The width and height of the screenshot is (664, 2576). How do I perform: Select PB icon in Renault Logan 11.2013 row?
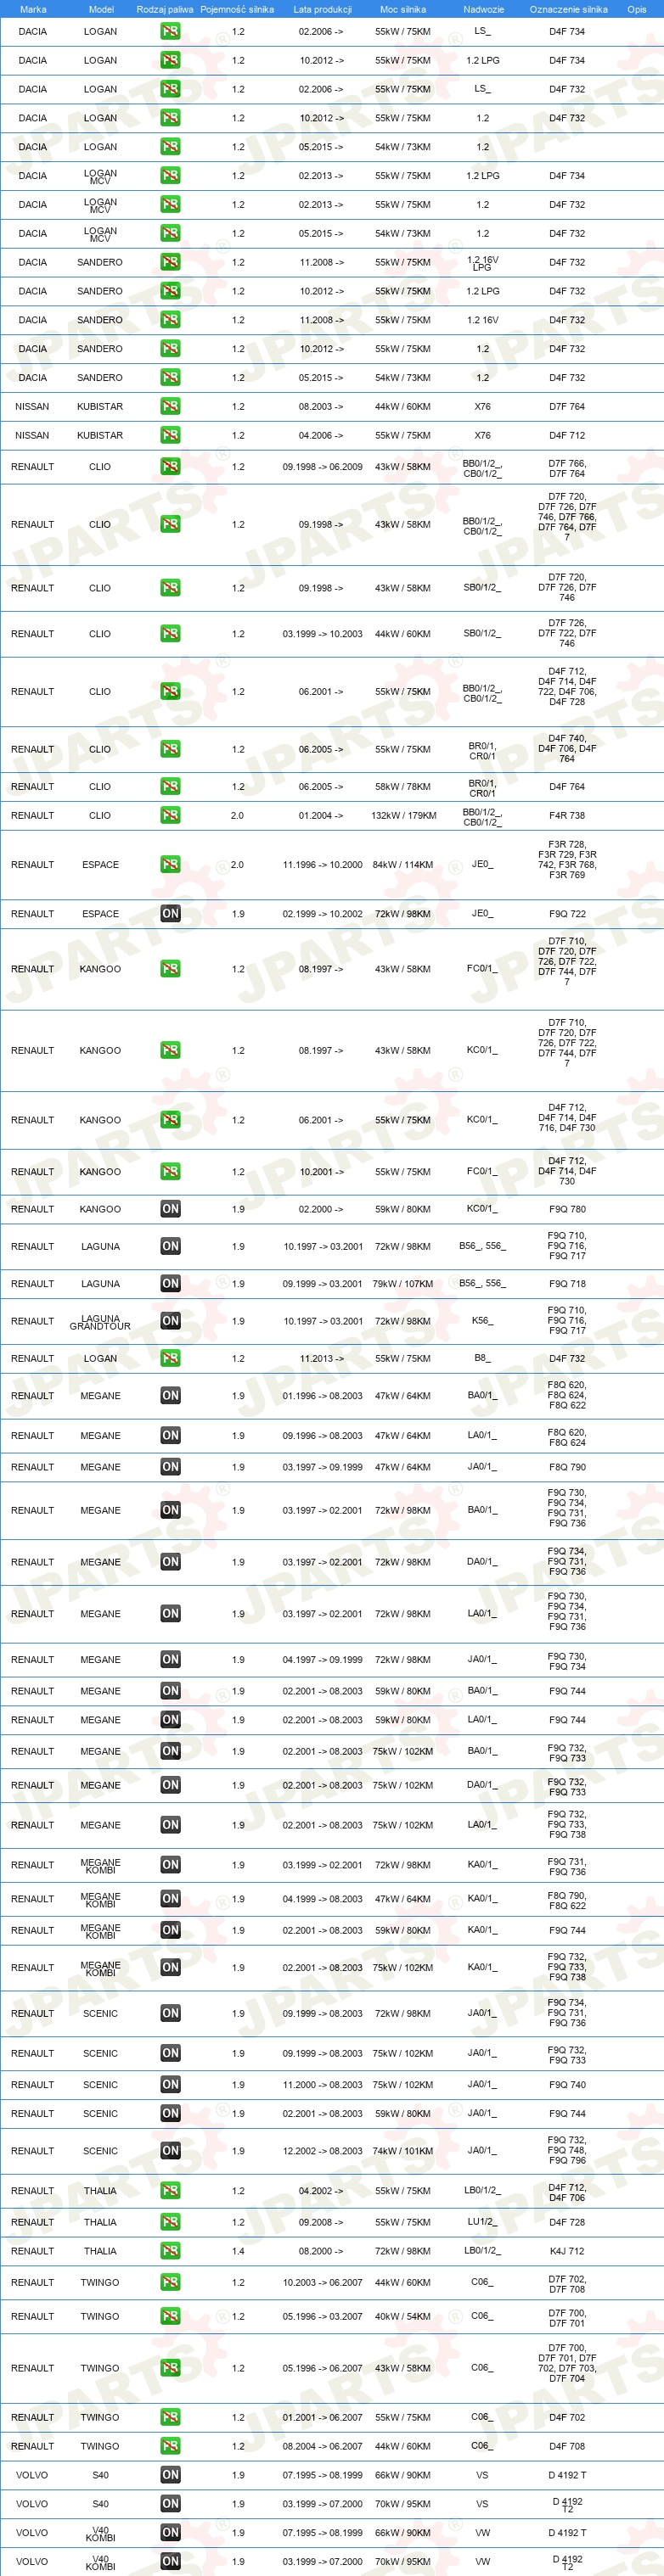tap(170, 1358)
